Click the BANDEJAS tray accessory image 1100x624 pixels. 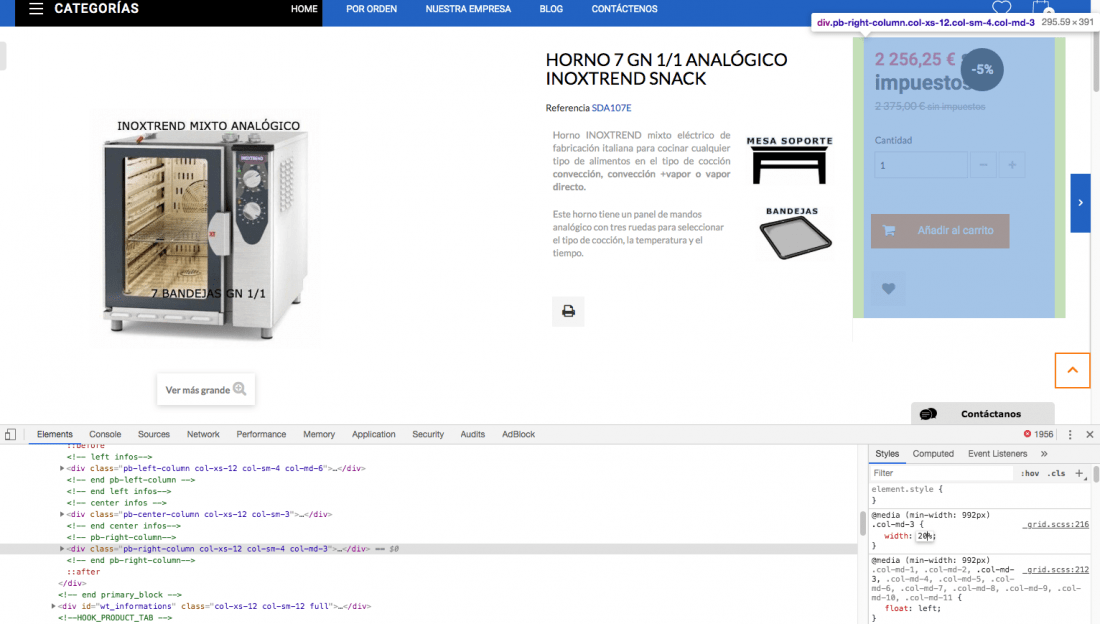pos(794,233)
